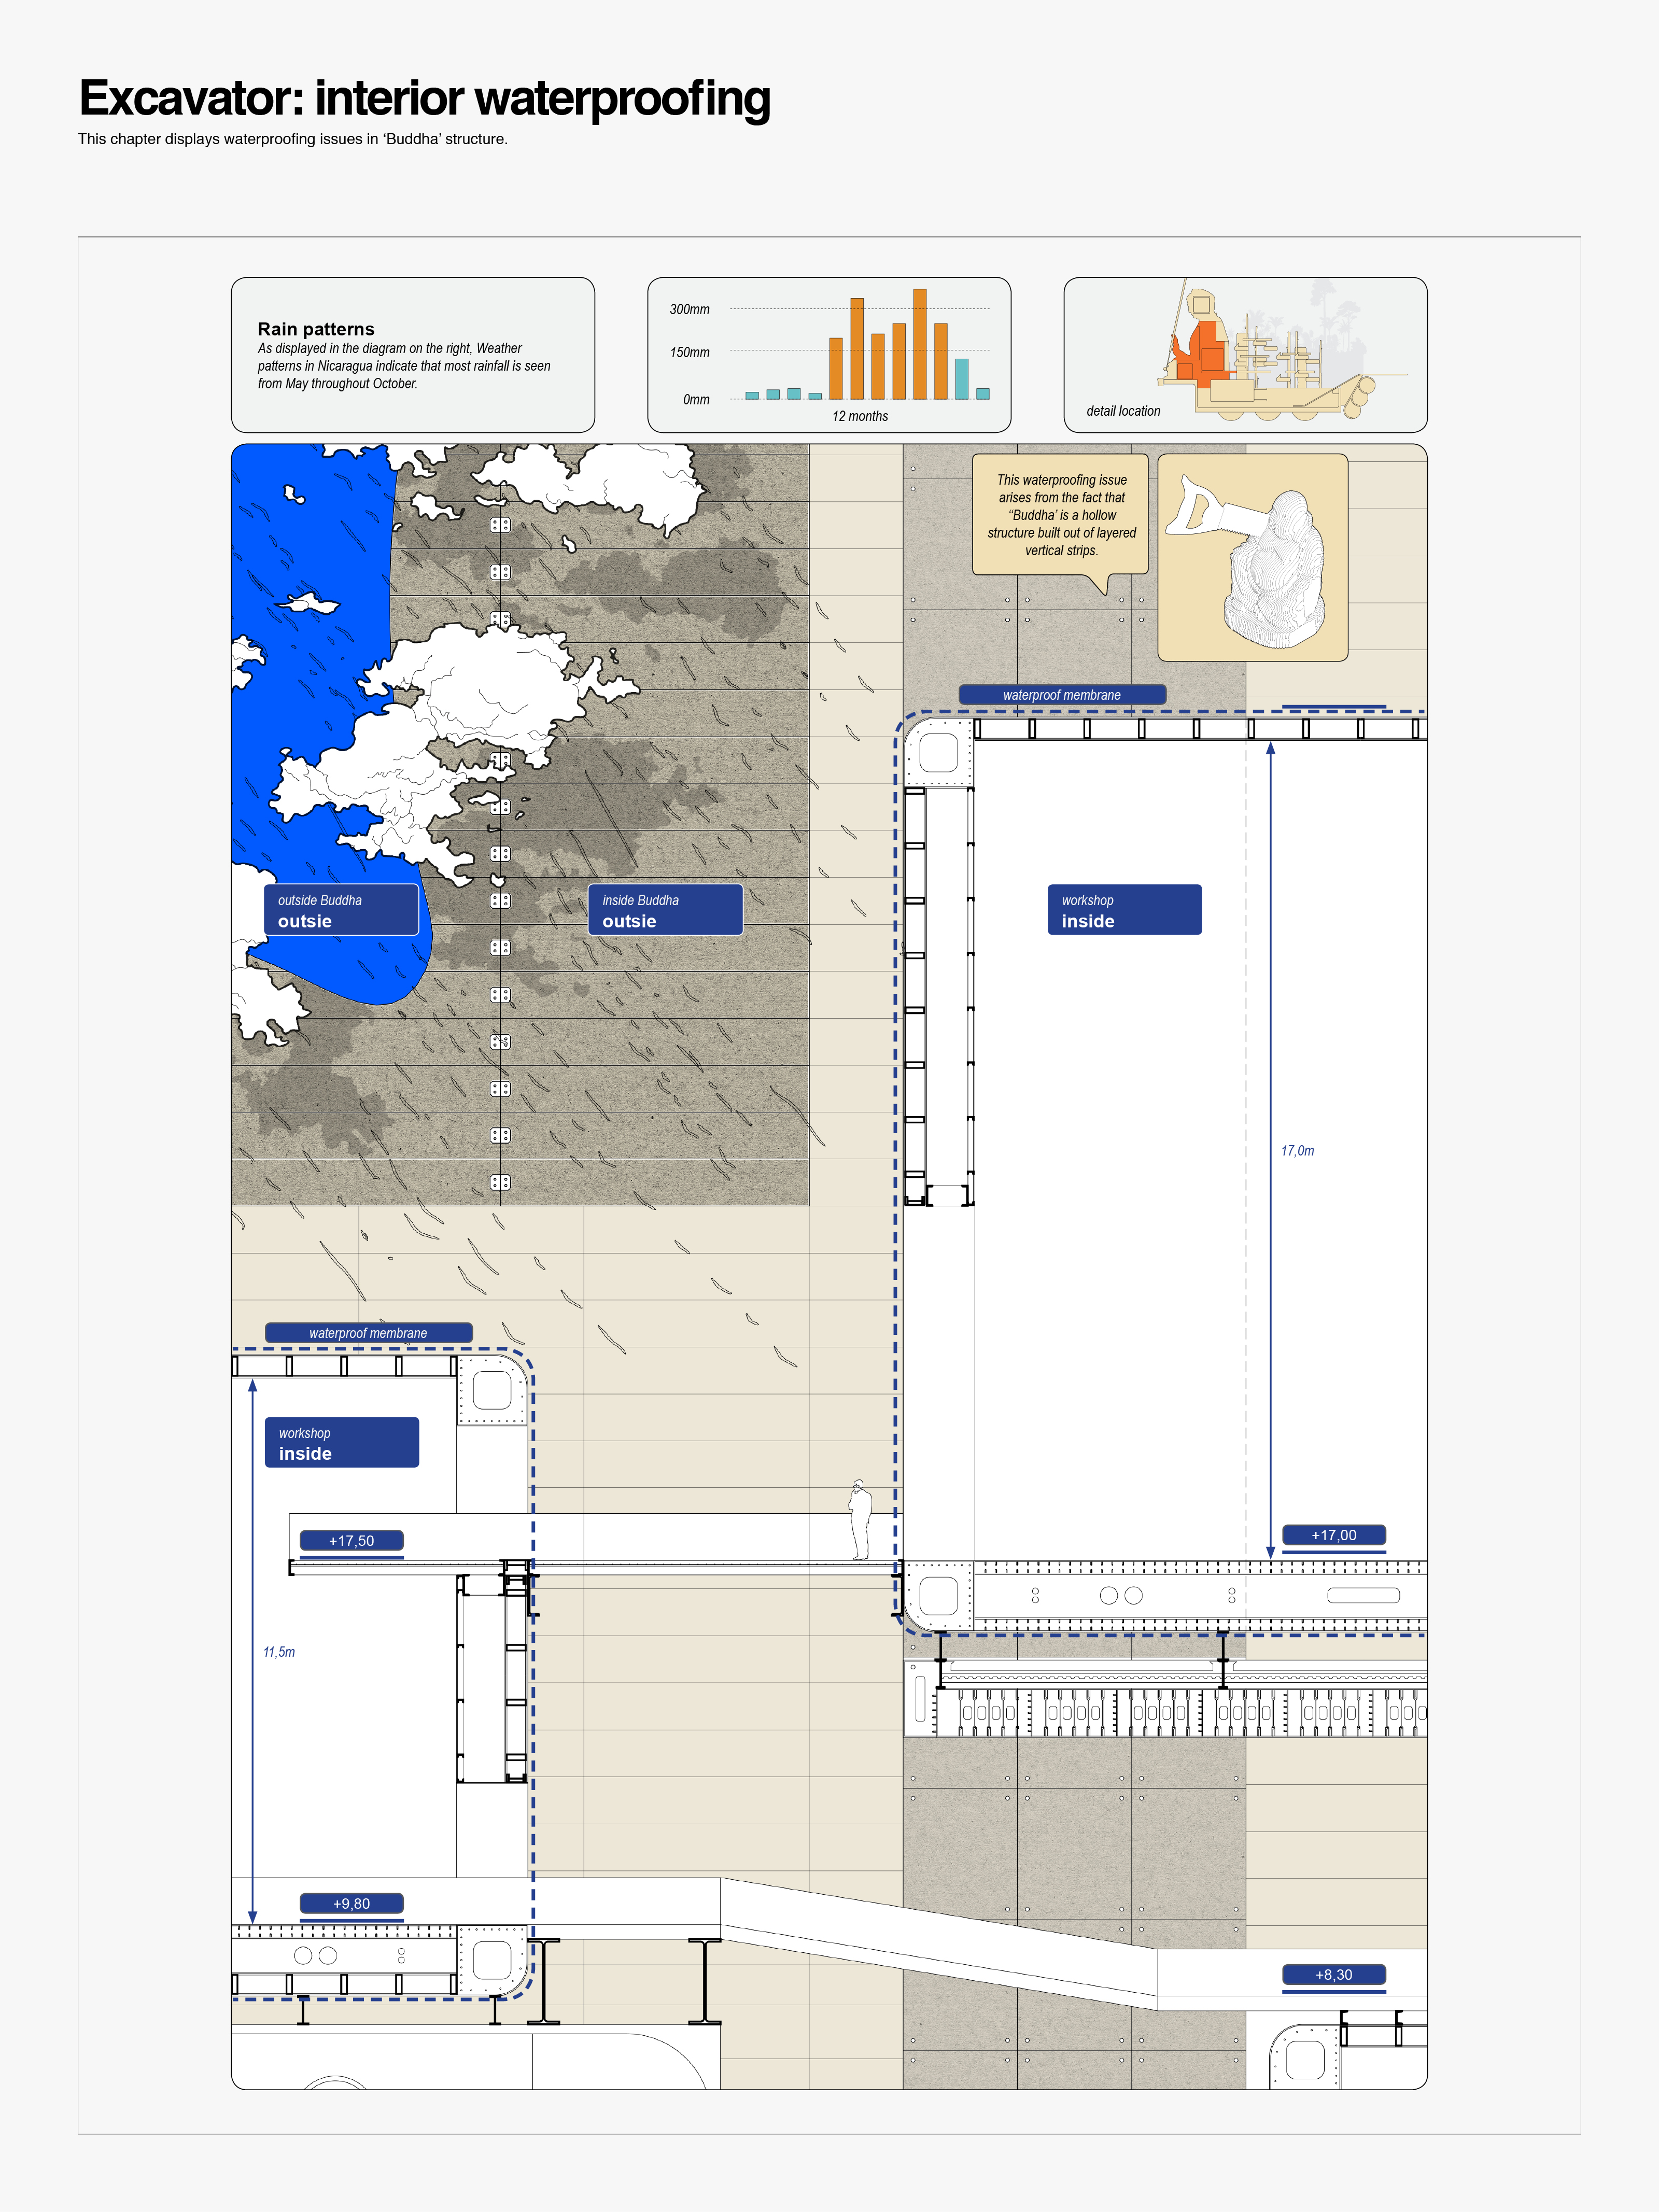Screen dimensions: 1659x2212
Task: Click the lower-left 'workshop inside' label
Action: point(341,1442)
